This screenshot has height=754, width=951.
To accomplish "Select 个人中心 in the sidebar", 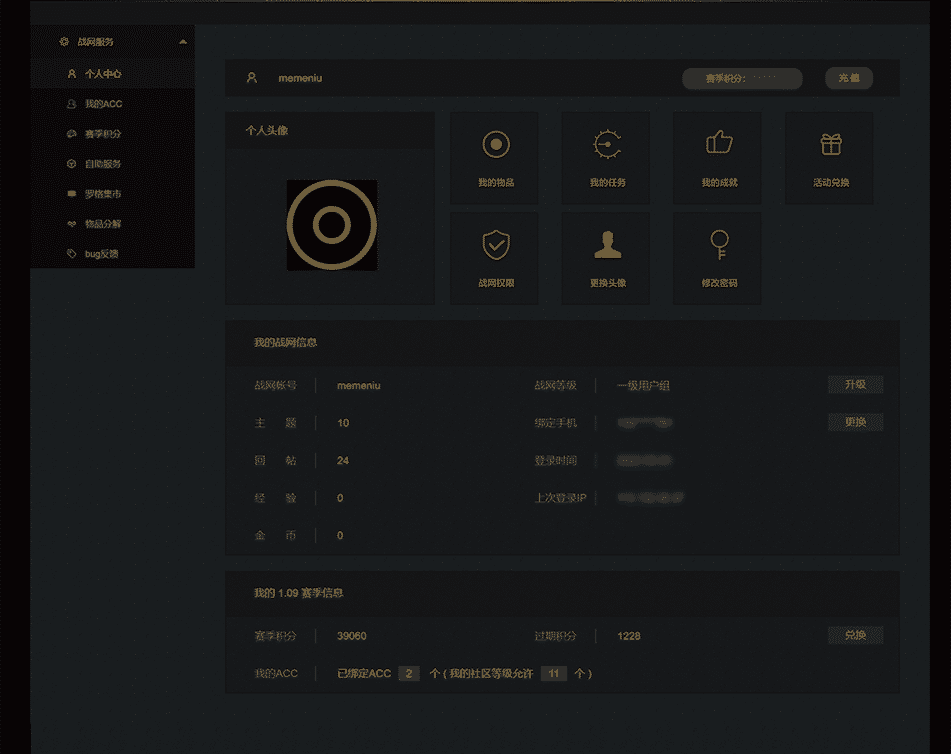I will pos(103,74).
